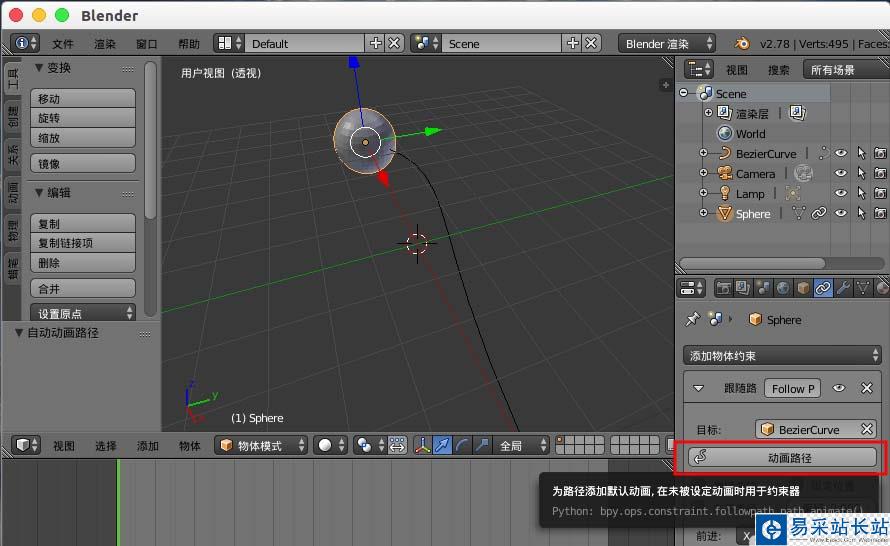Click the 旋转 button in the tool shelf
This screenshot has height=546, width=890.
point(84,118)
